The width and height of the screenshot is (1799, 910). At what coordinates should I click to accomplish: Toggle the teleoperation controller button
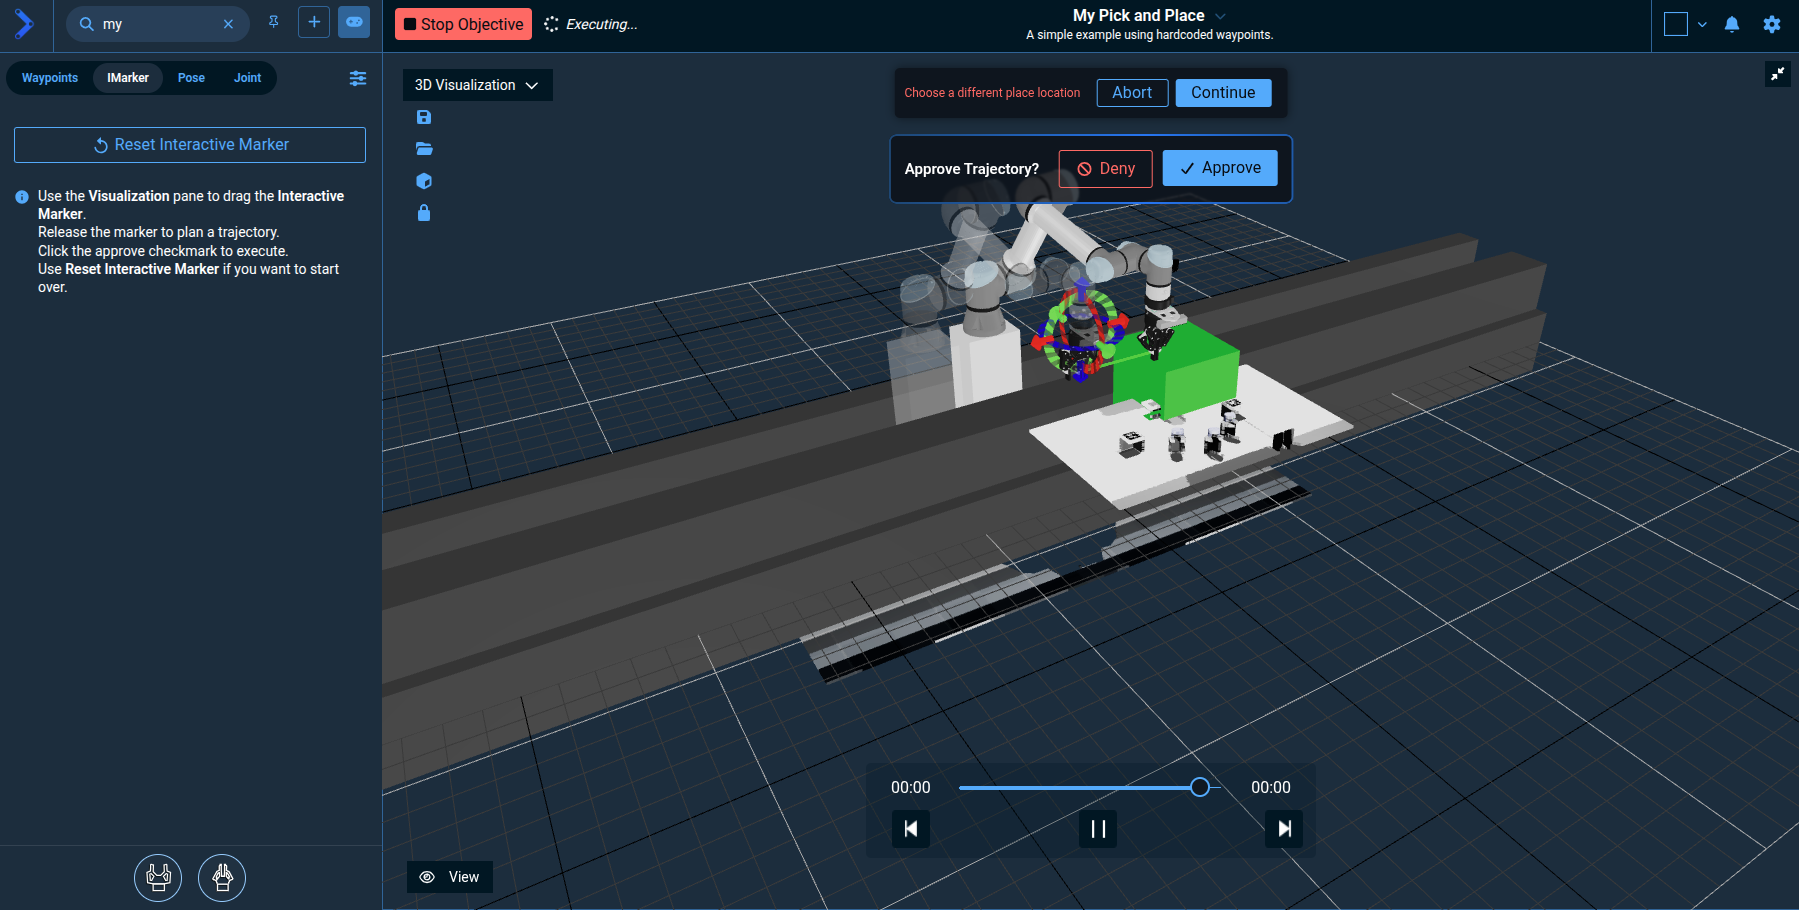click(354, 22)
